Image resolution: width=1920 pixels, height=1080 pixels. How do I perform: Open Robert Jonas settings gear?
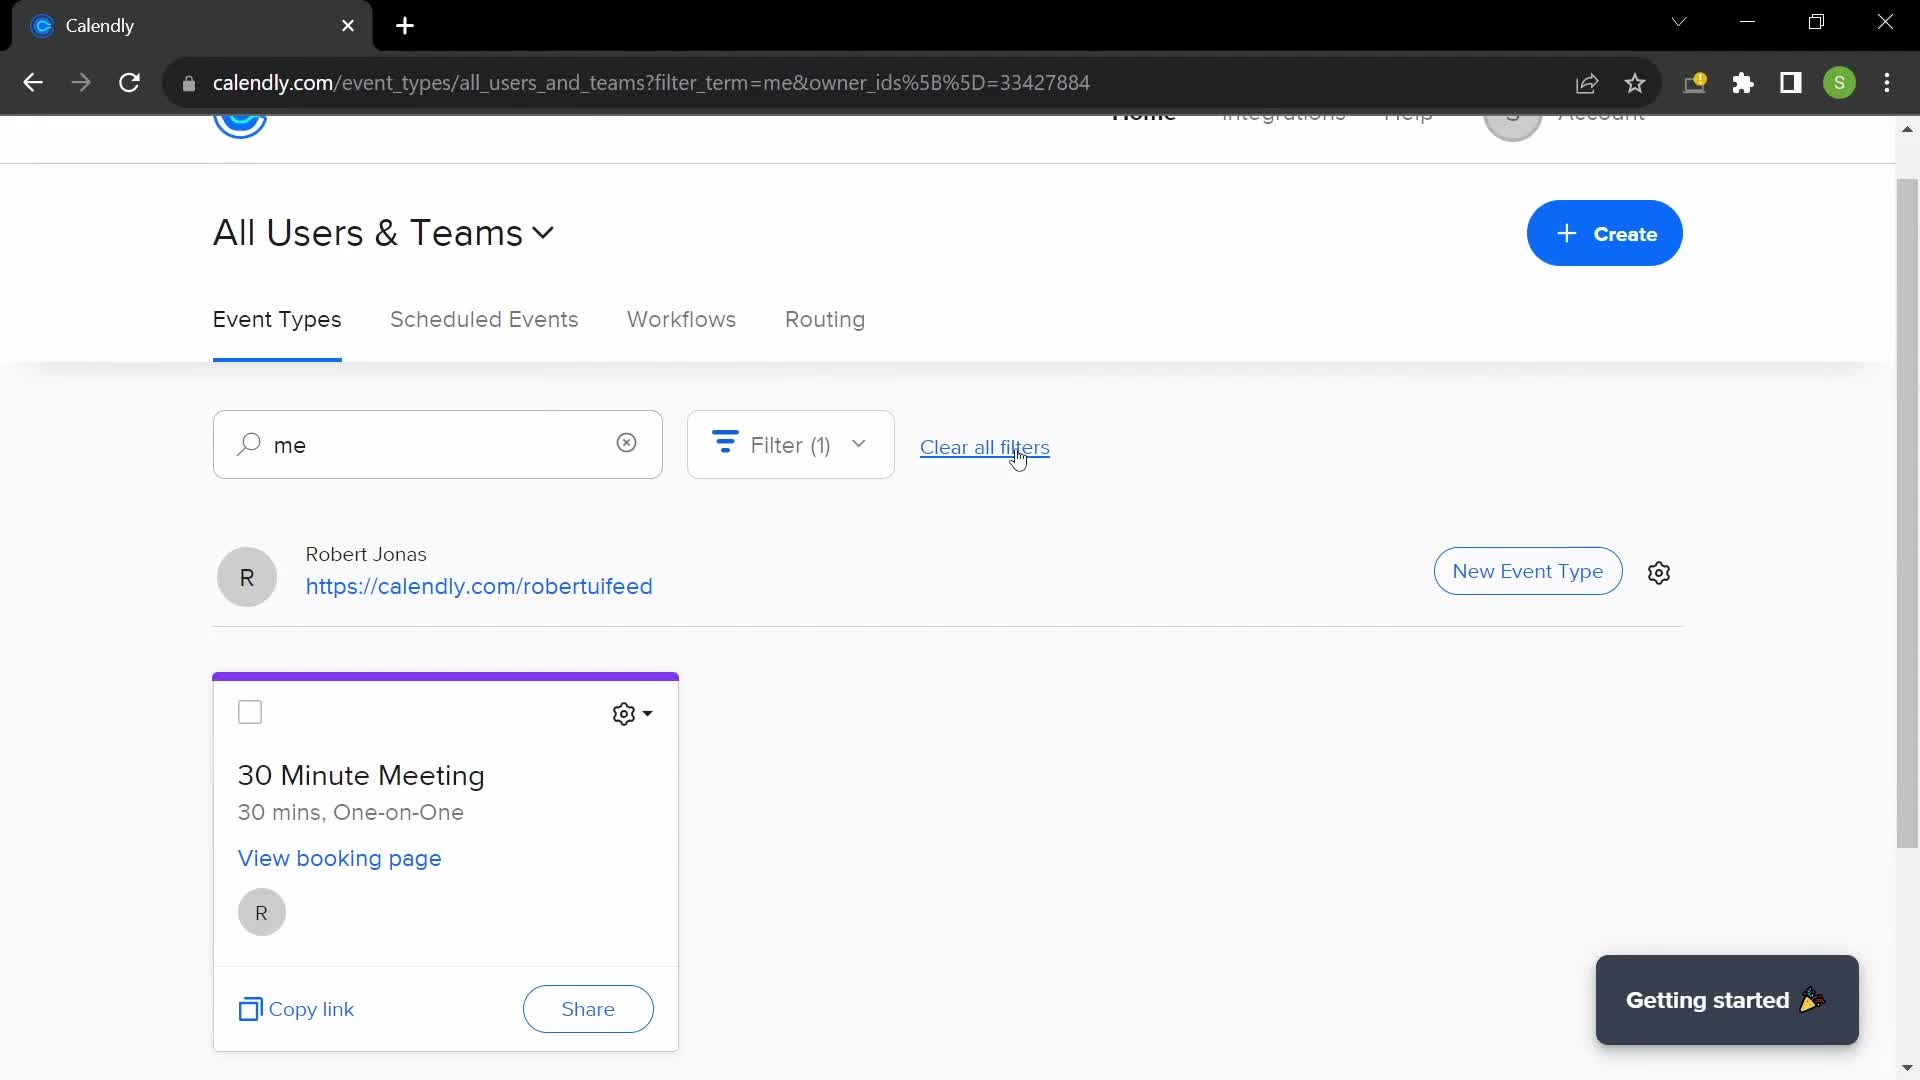tap(1659, 572)
